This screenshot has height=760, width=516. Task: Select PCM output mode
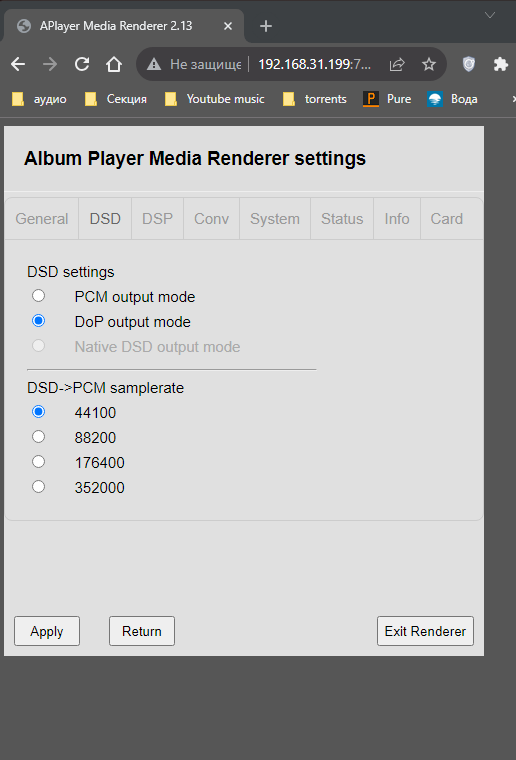[x=38, y=296]
